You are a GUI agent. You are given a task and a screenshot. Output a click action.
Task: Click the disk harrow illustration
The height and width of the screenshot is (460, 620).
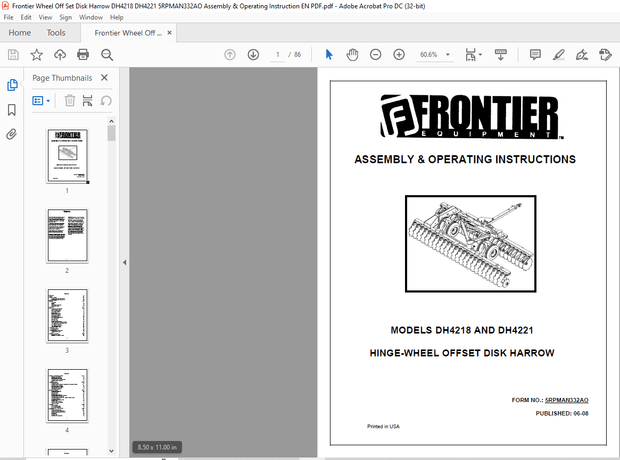click(471, 244)
